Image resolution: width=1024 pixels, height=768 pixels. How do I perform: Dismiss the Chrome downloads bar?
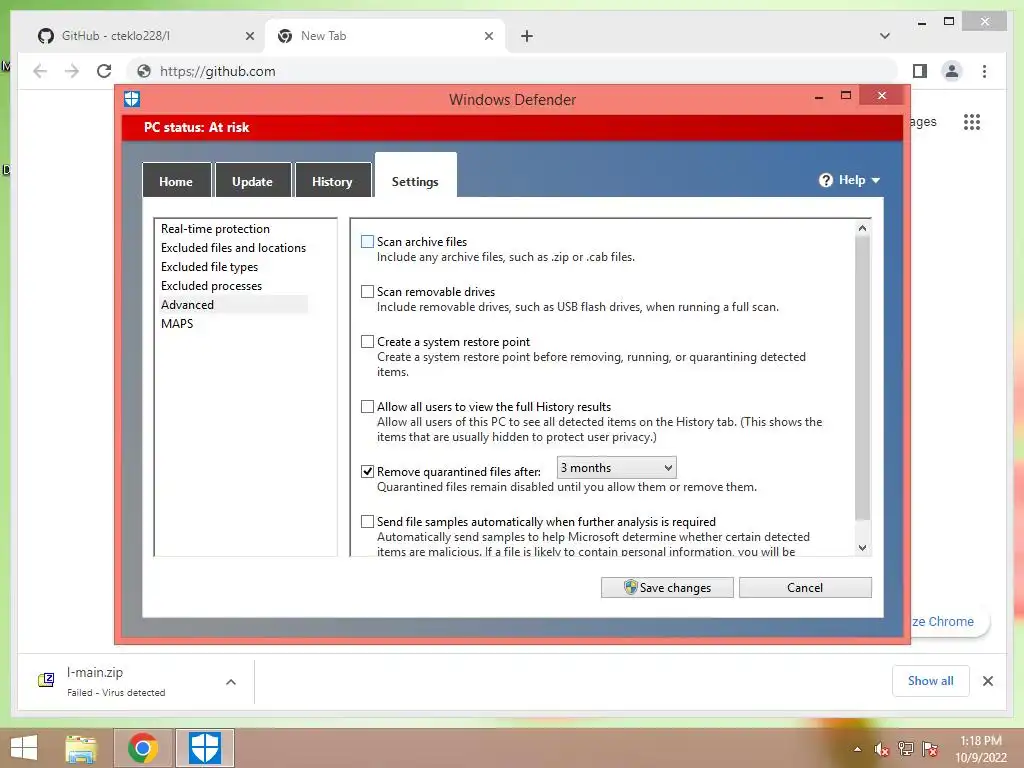(x=987, y=681)
